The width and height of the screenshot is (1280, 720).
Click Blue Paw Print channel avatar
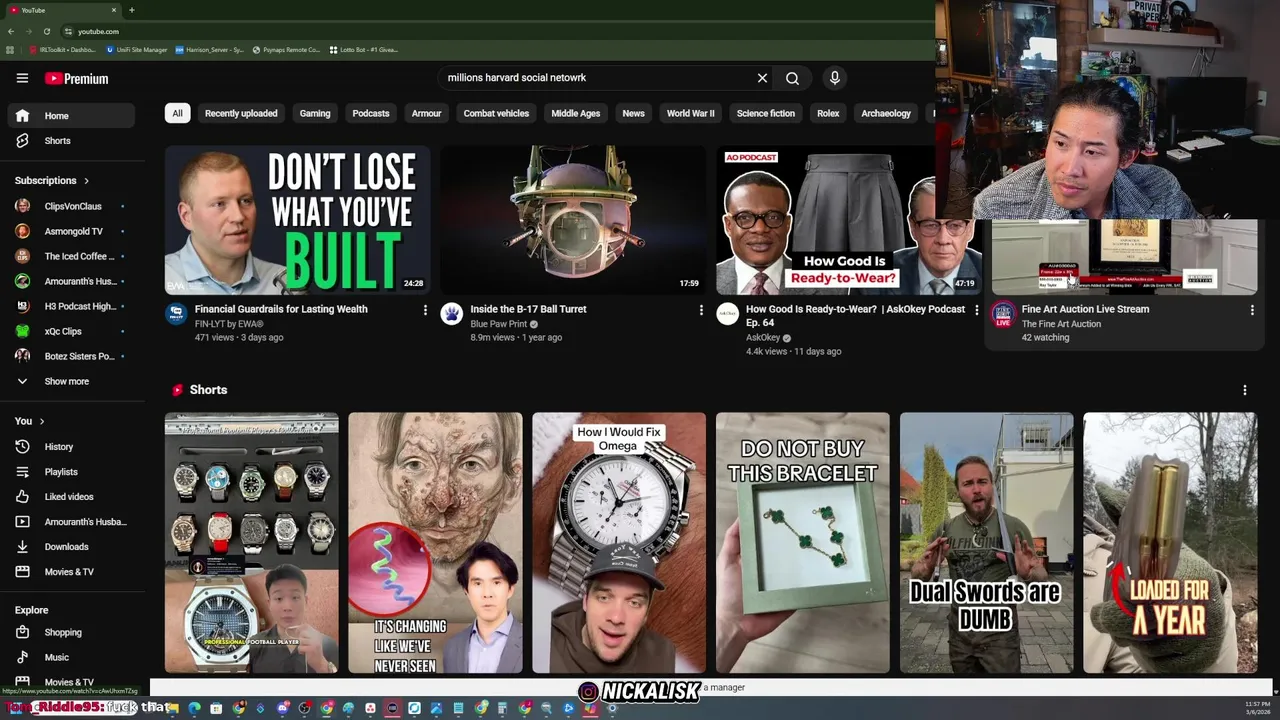coord(452,313)
